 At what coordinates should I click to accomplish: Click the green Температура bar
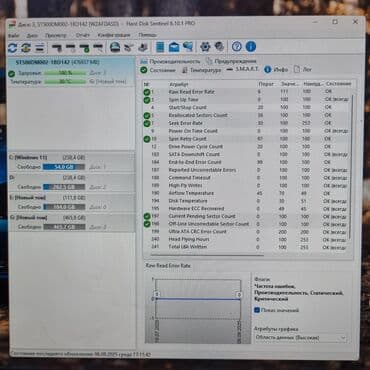pos(64,82)
